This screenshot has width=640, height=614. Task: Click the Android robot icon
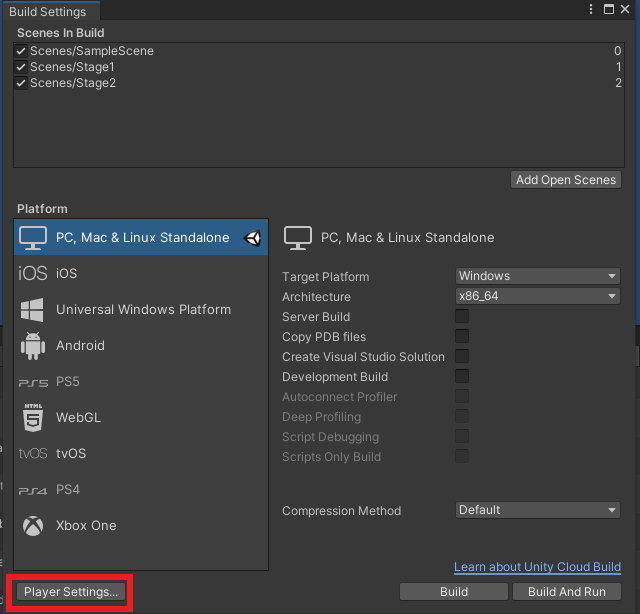[x=33, y=346]
